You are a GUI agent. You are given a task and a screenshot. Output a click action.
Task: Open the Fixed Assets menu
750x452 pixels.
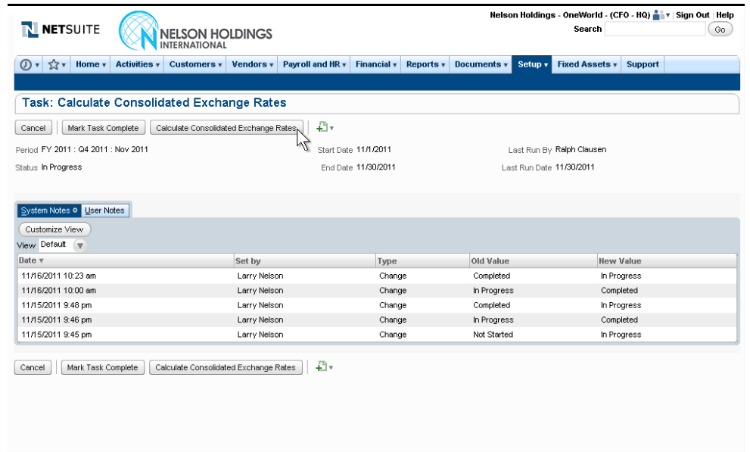pos(587,65)
